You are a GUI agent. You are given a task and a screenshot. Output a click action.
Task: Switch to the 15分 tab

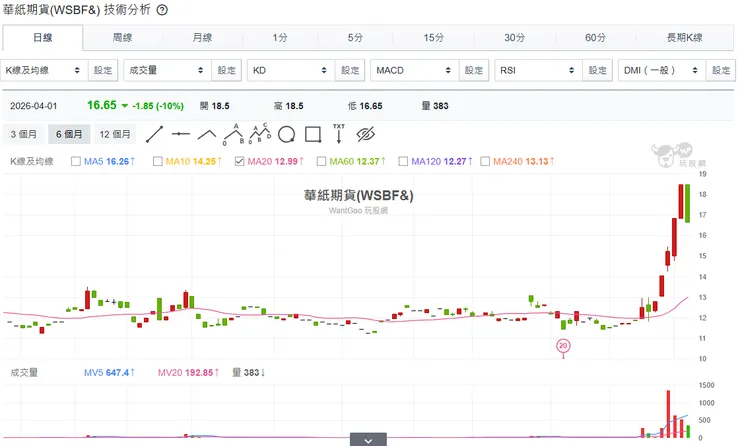433,38
